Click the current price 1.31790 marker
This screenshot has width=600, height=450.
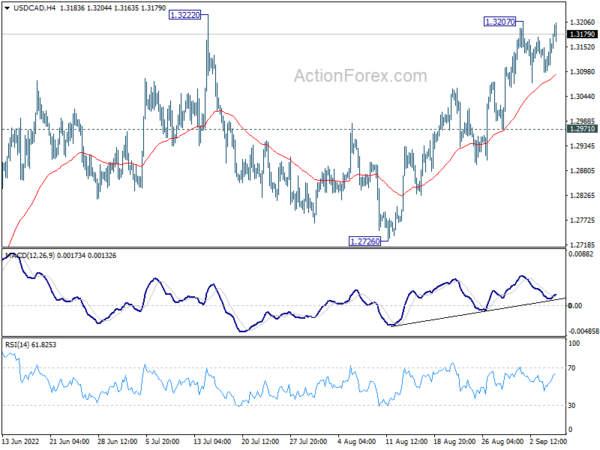pos(582,34)
